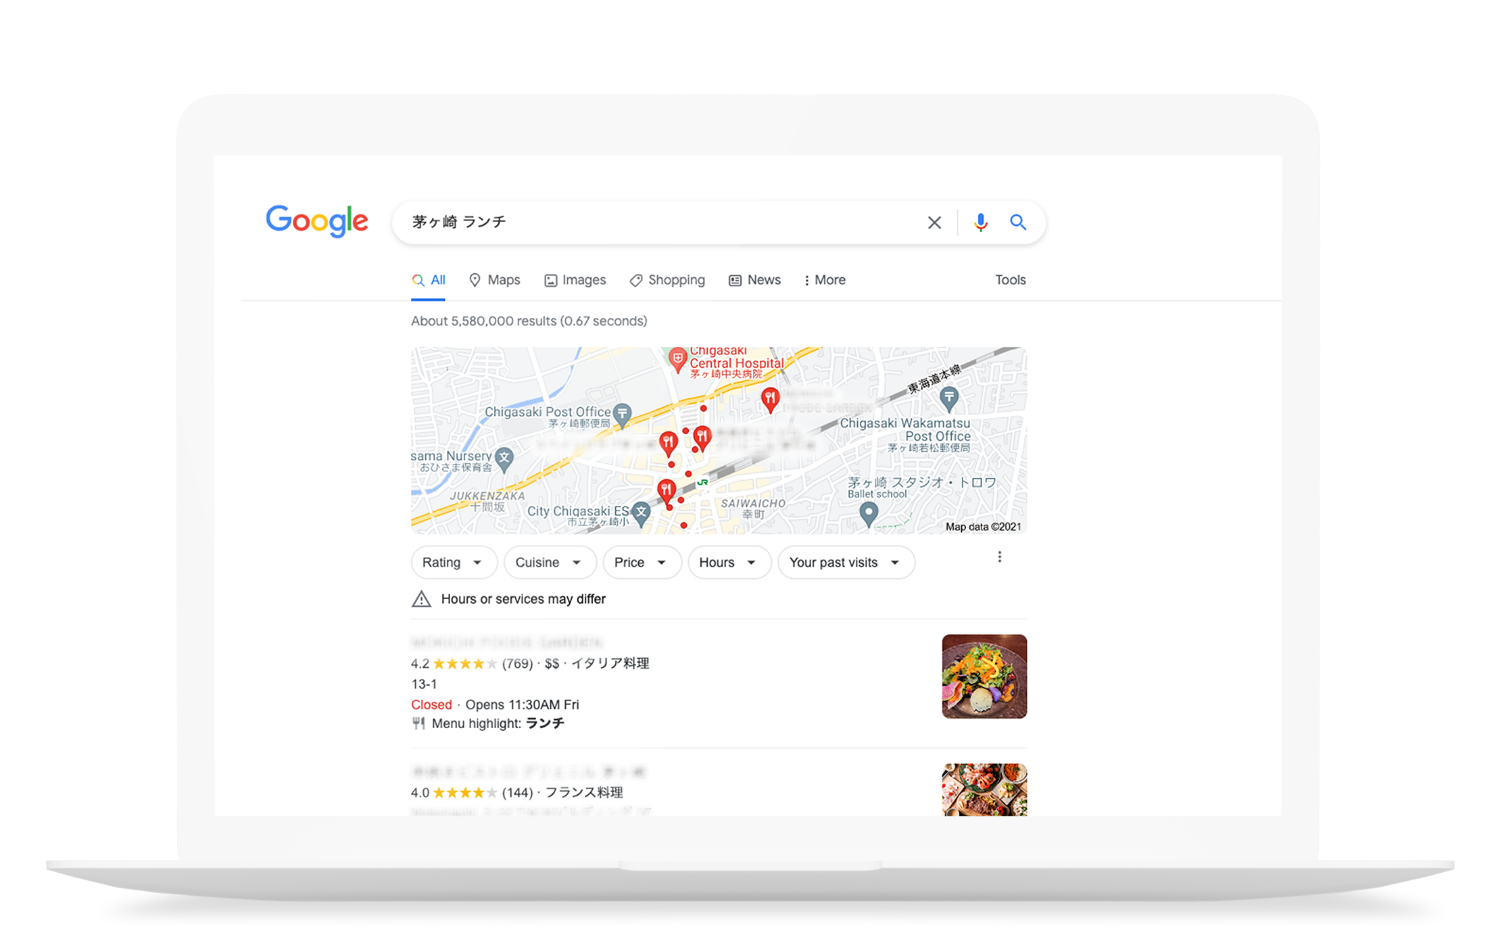This screenshot has width=1500, height=952.
Task: Open the Your past visits dropdown
Action: [x=846, y=563]
